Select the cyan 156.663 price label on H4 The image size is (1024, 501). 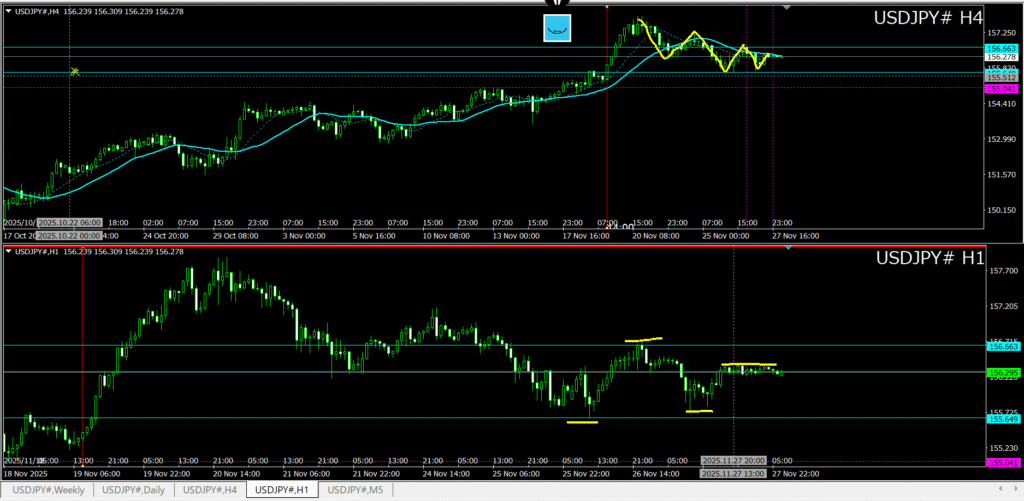pyautogui.click(x=1001, y=48)
